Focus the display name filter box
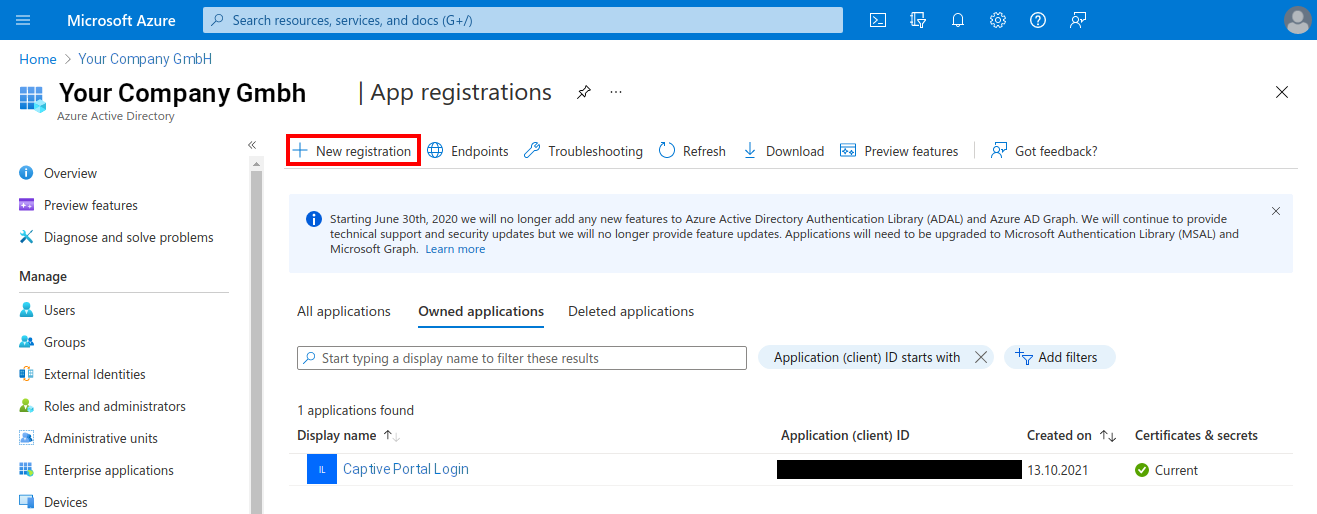The height and width of the screenshot is (514, 1317). point(522,358)
